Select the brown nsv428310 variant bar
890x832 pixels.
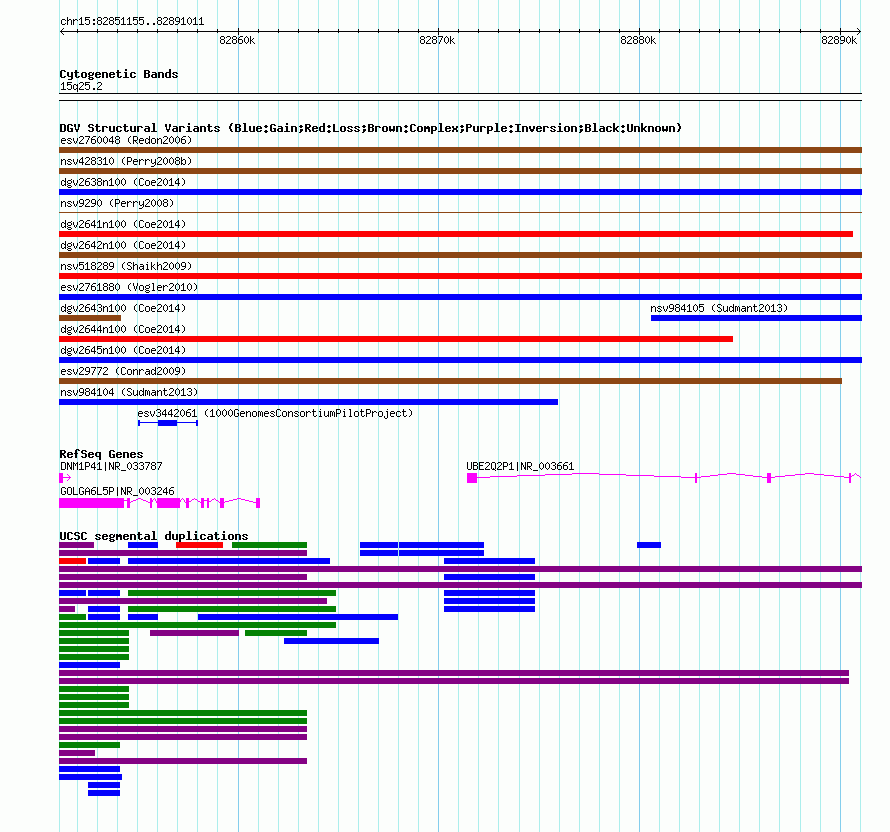pyautogui.click(x=460, y=171)
